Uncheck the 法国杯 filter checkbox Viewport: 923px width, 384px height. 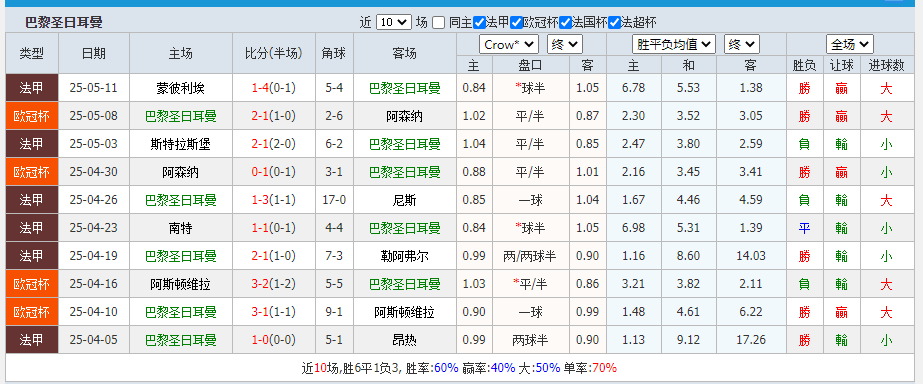565,23
